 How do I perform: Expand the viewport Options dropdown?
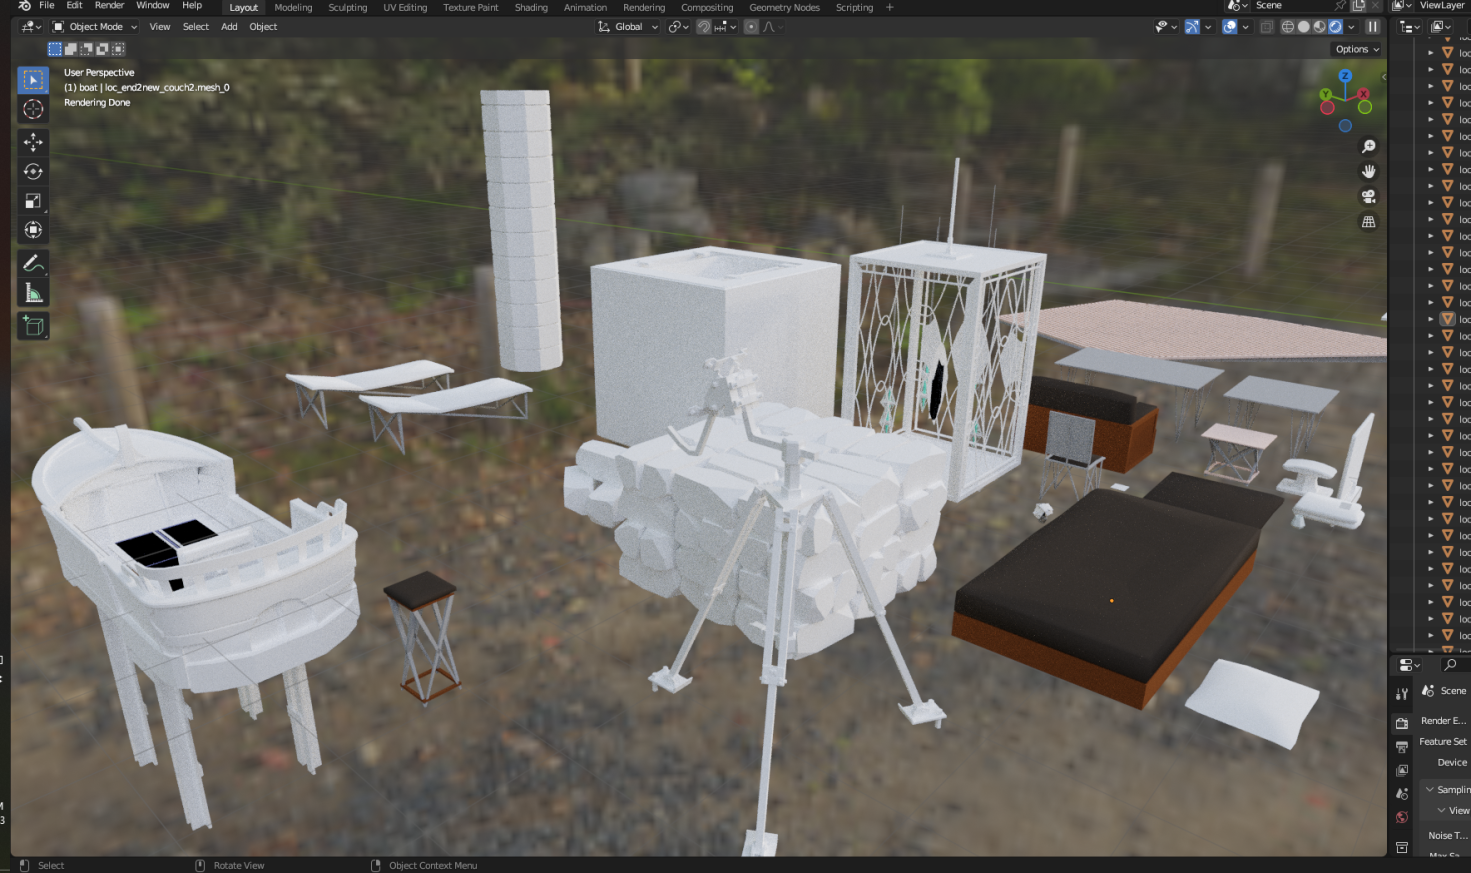click(x=1356, y=49)
